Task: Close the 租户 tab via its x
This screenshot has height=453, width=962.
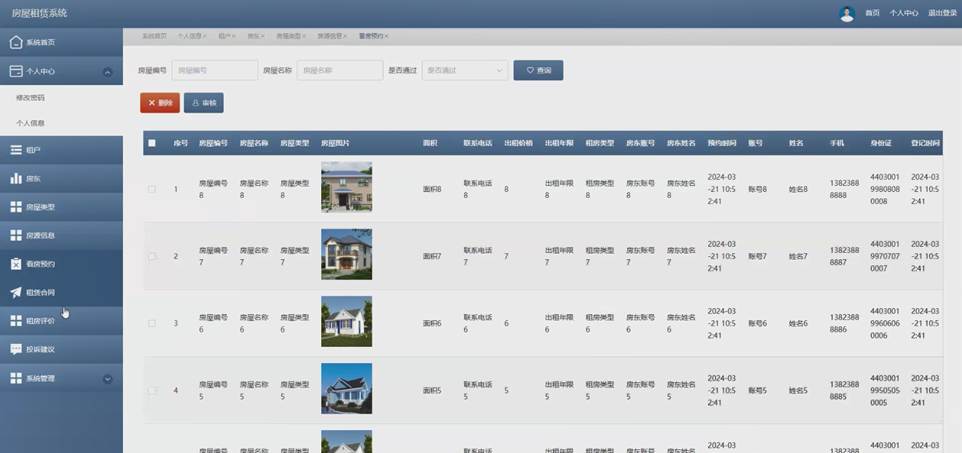Action: 233,36
